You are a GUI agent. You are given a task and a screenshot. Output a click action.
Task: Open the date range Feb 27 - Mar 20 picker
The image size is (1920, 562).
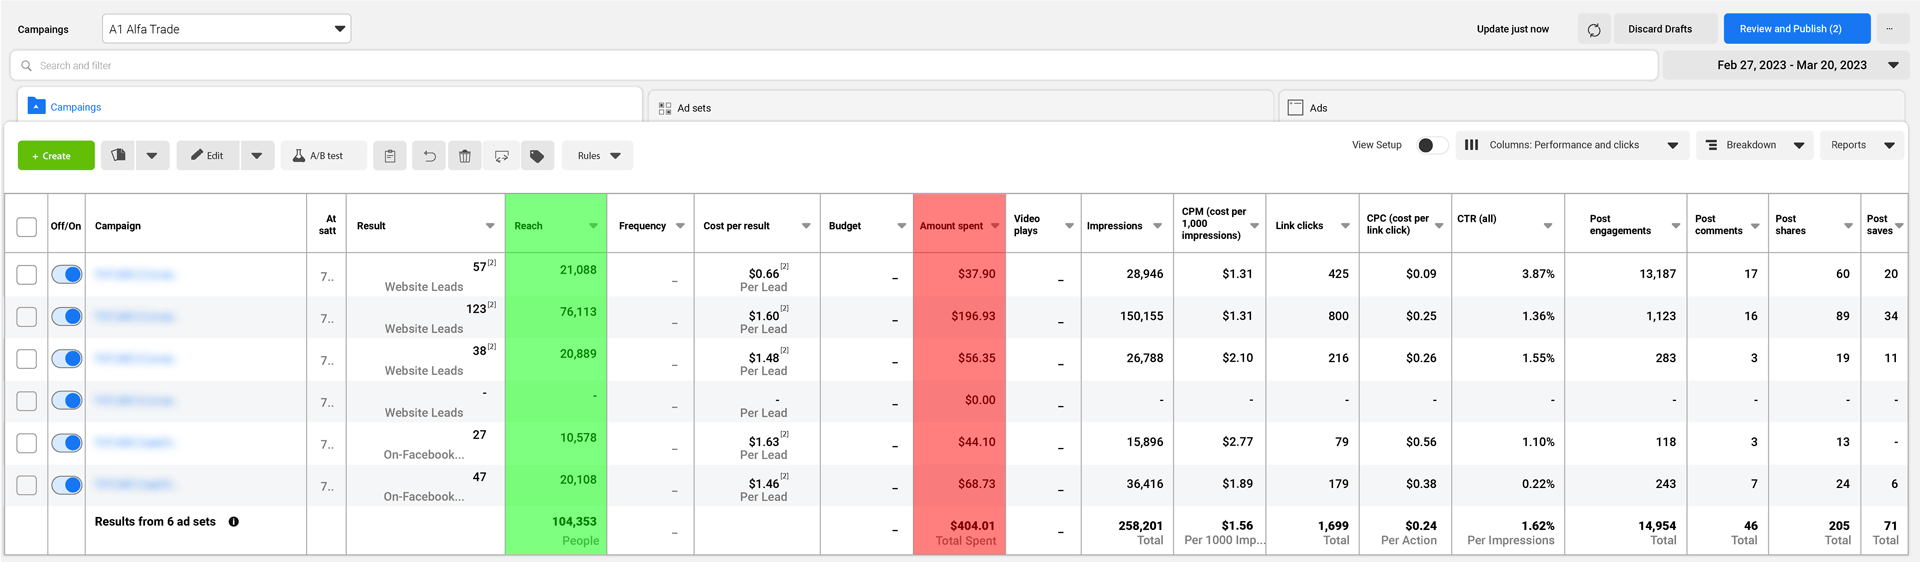[x=1788, y=65]
